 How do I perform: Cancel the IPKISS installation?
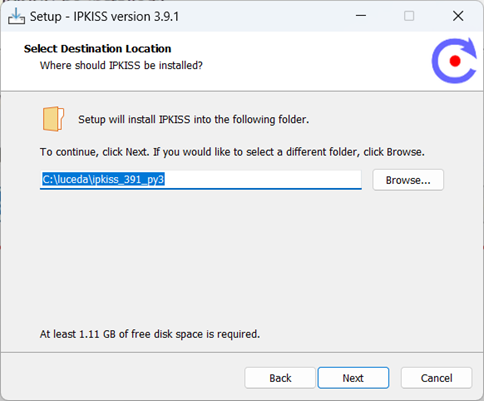(436, 378)
